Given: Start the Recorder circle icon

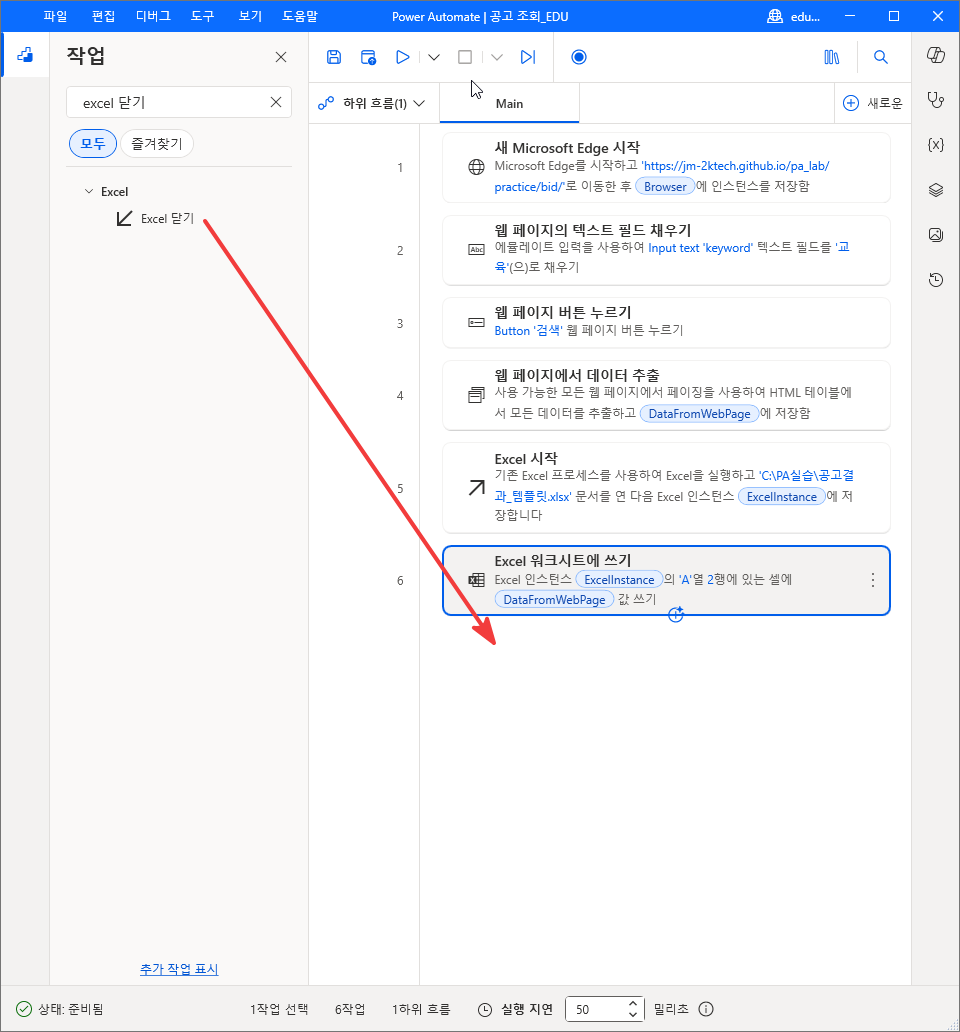Looking at the screenshot, I should (579, 57).
